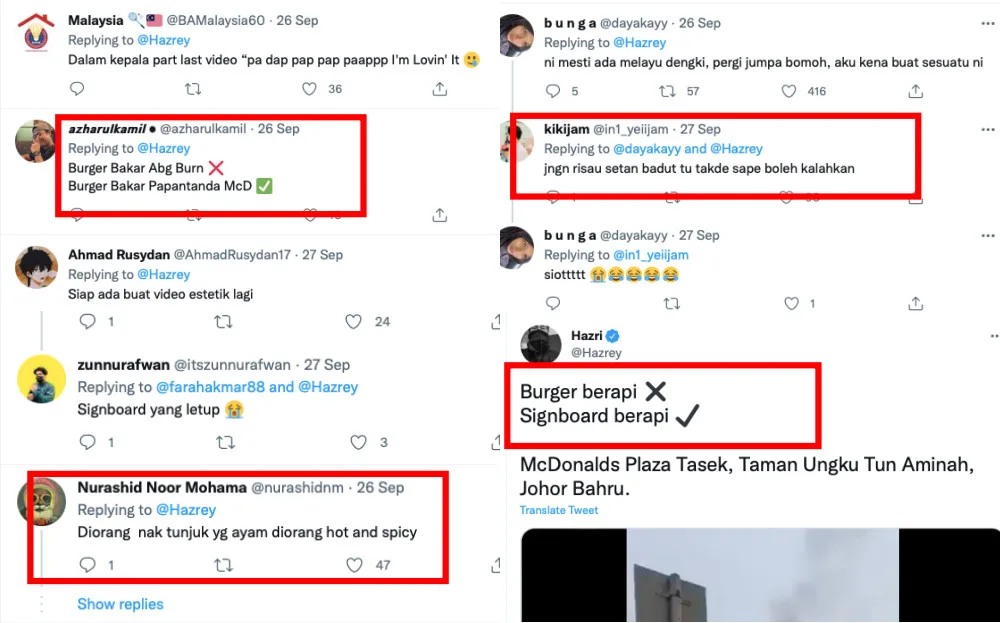Retweet Ahmad Rusydan's video estetik tweet
Viewport: 1000px width, 623px height.
[x=224, y=321]
